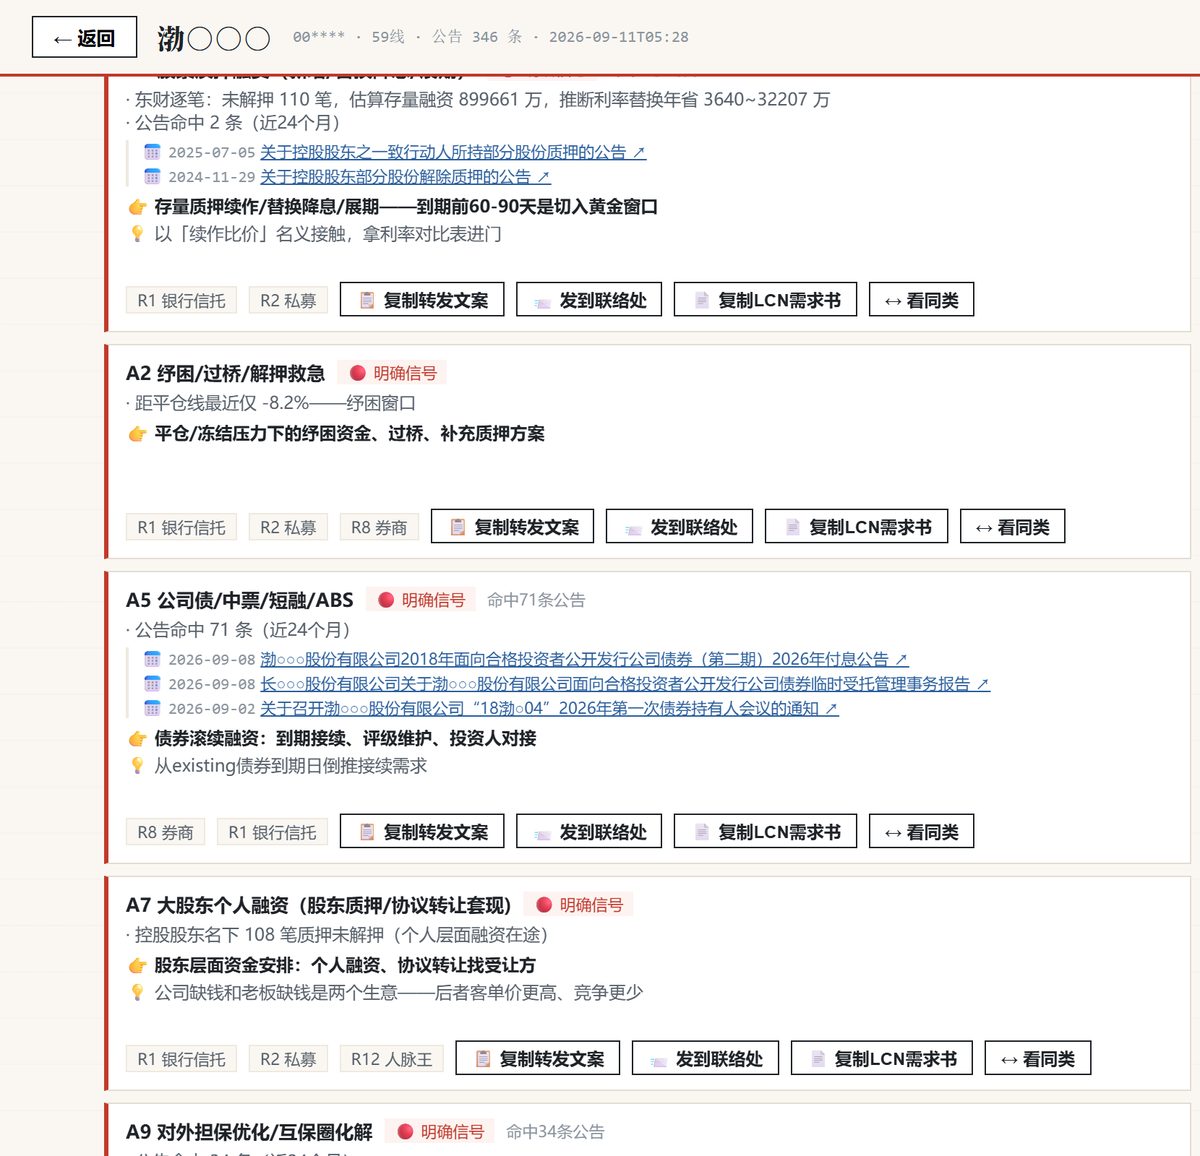Open the 2025-07-05 股份质押 announcement link

[453, 152]
